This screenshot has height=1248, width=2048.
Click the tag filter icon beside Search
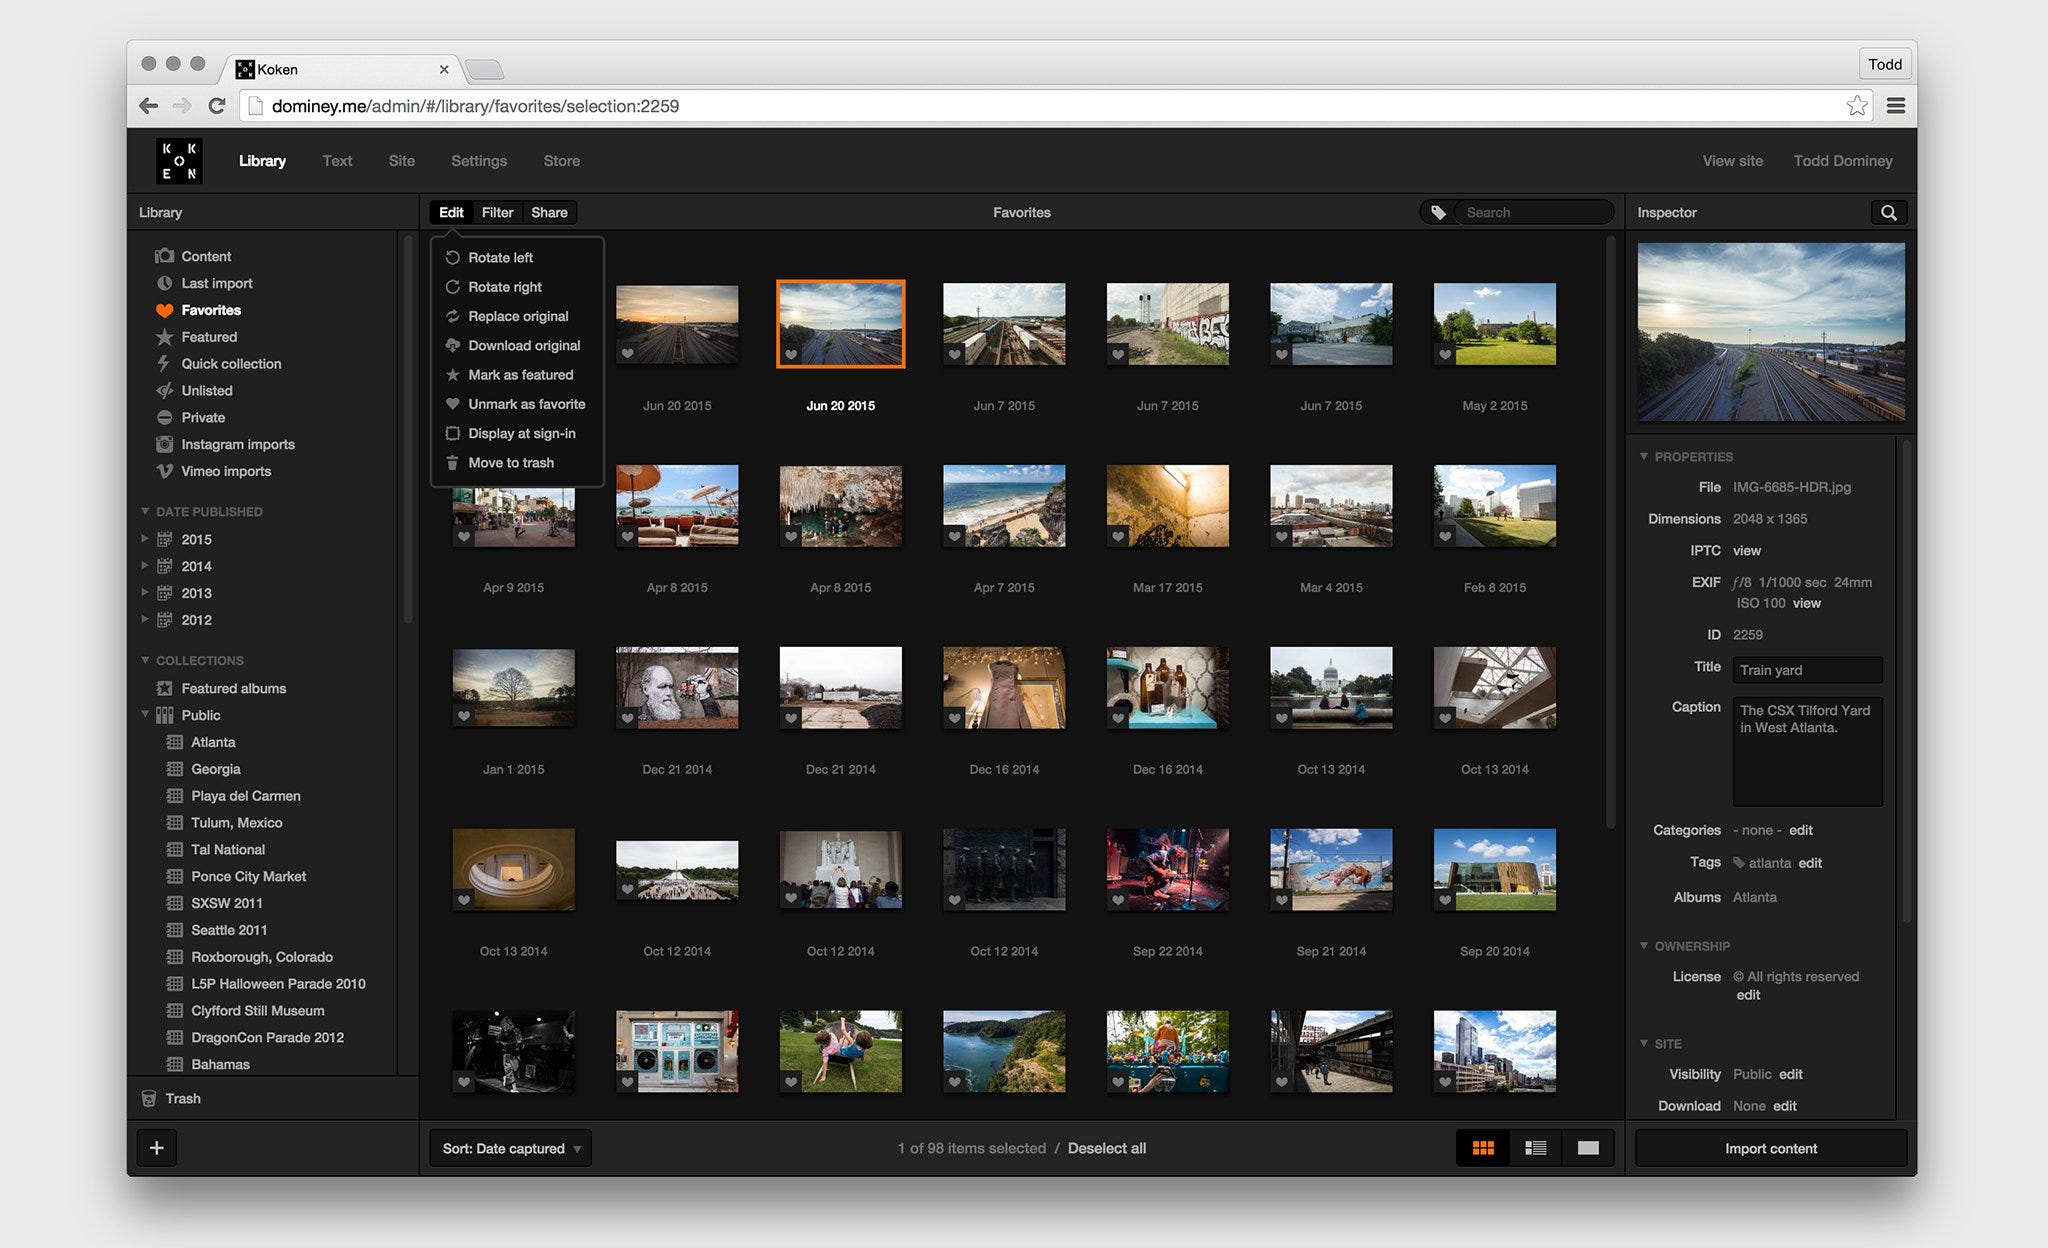(1438, 212)
